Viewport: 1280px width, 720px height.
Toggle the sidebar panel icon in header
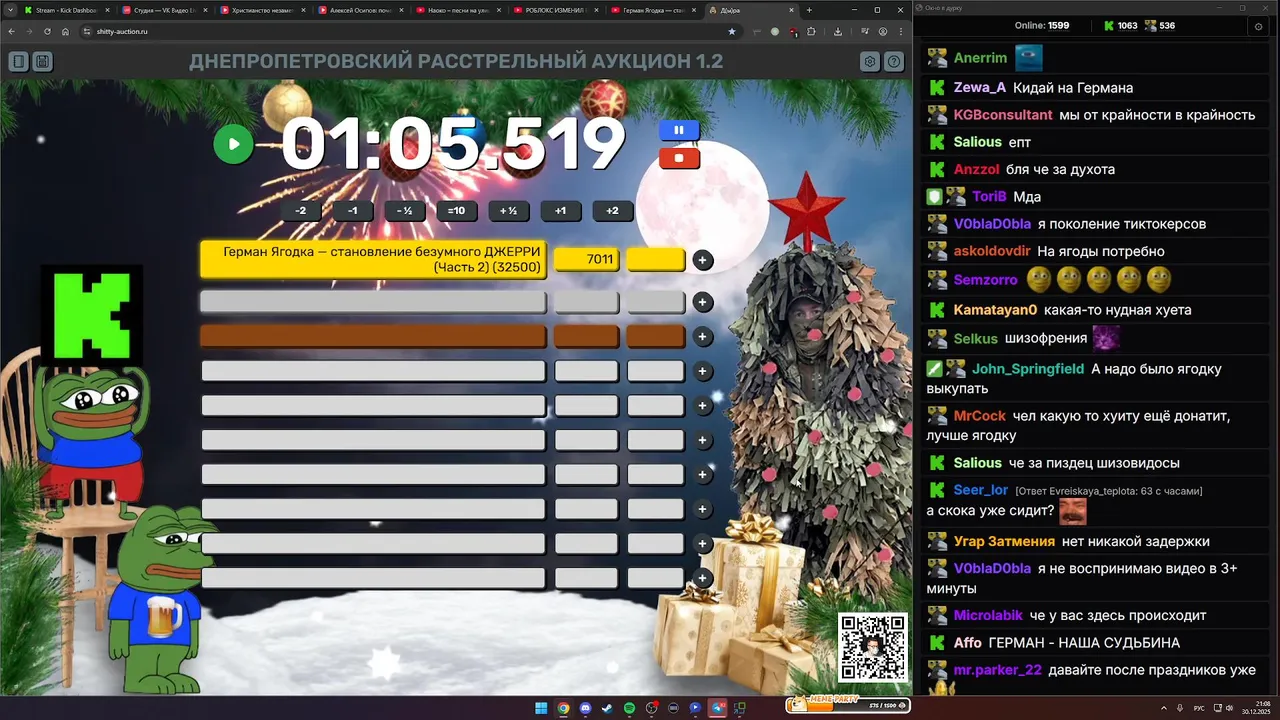pos(18,62)
